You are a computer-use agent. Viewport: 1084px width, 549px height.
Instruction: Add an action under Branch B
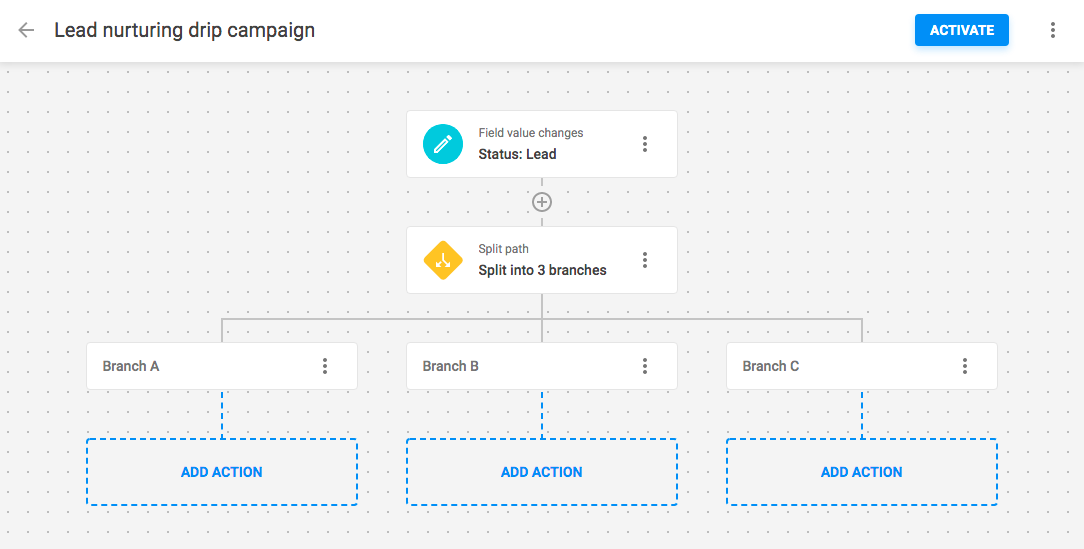(x=542, y=472)
